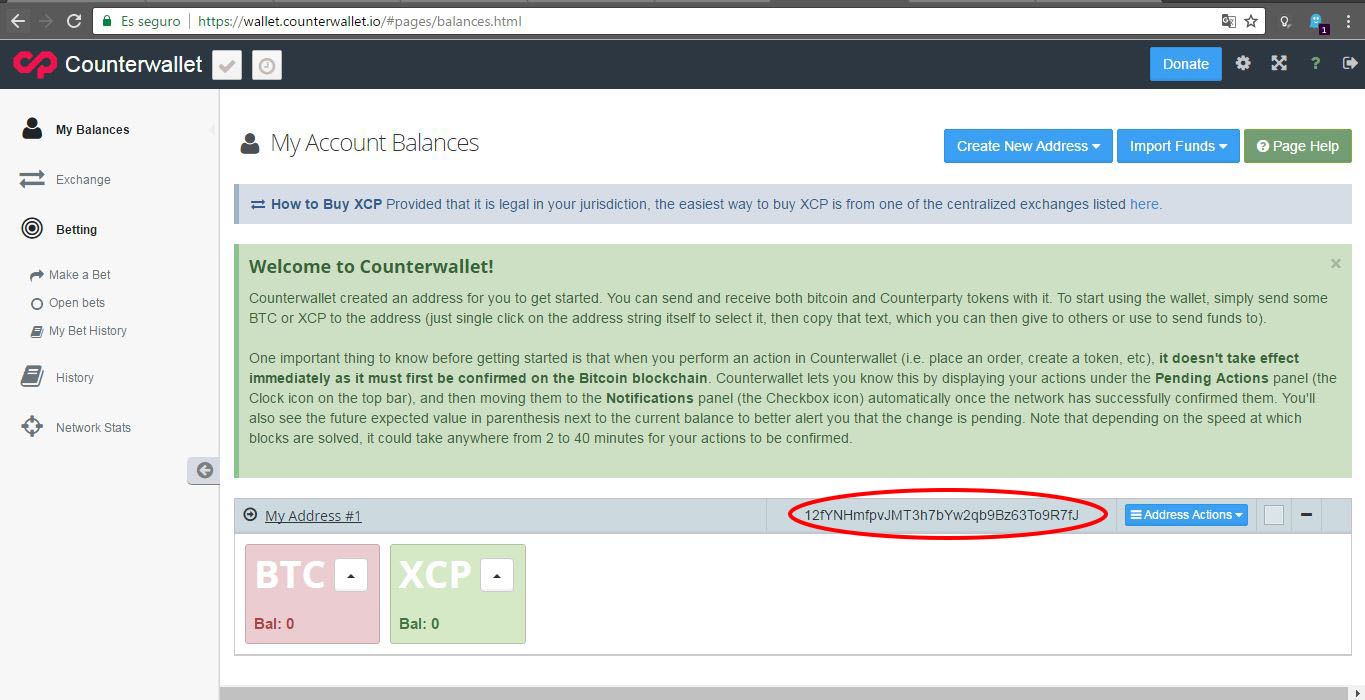The image size is (1365, 700).
Task: Dismiss the Welcome to Counterwallet message
Action: pos(1335,264)
